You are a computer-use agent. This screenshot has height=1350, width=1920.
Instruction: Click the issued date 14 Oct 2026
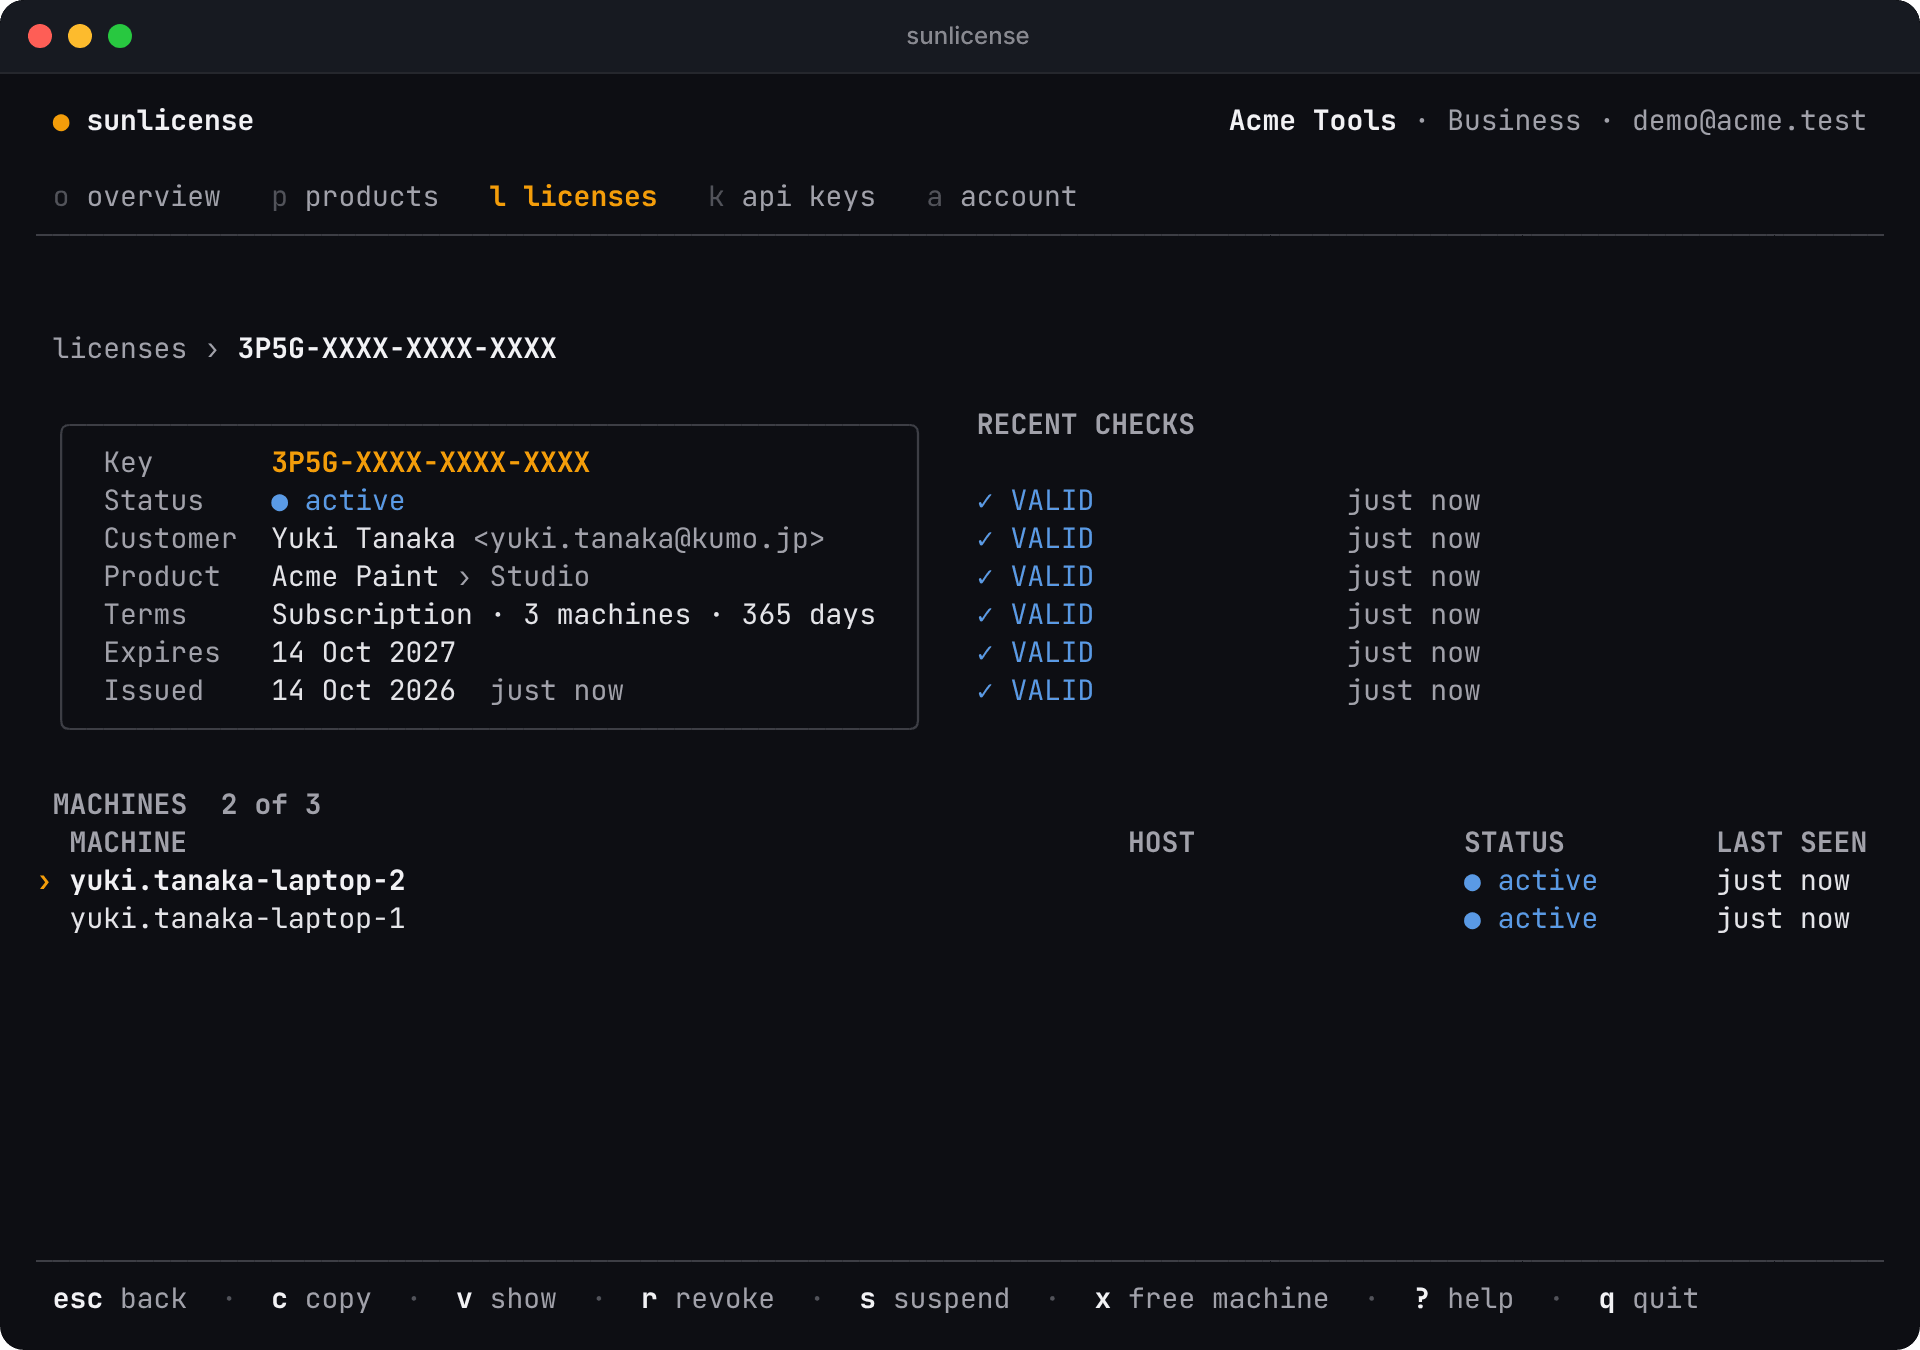click(364, 691)
